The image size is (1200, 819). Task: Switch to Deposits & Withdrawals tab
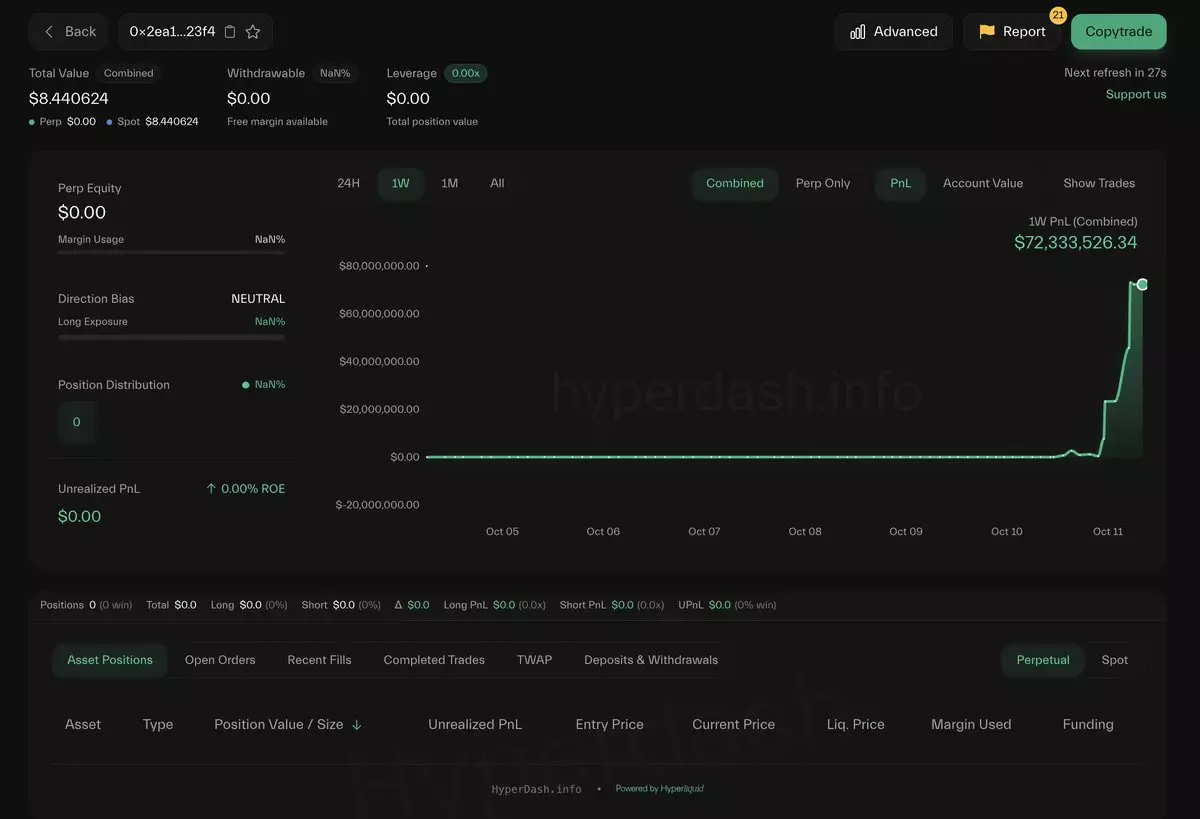[650, 660]
